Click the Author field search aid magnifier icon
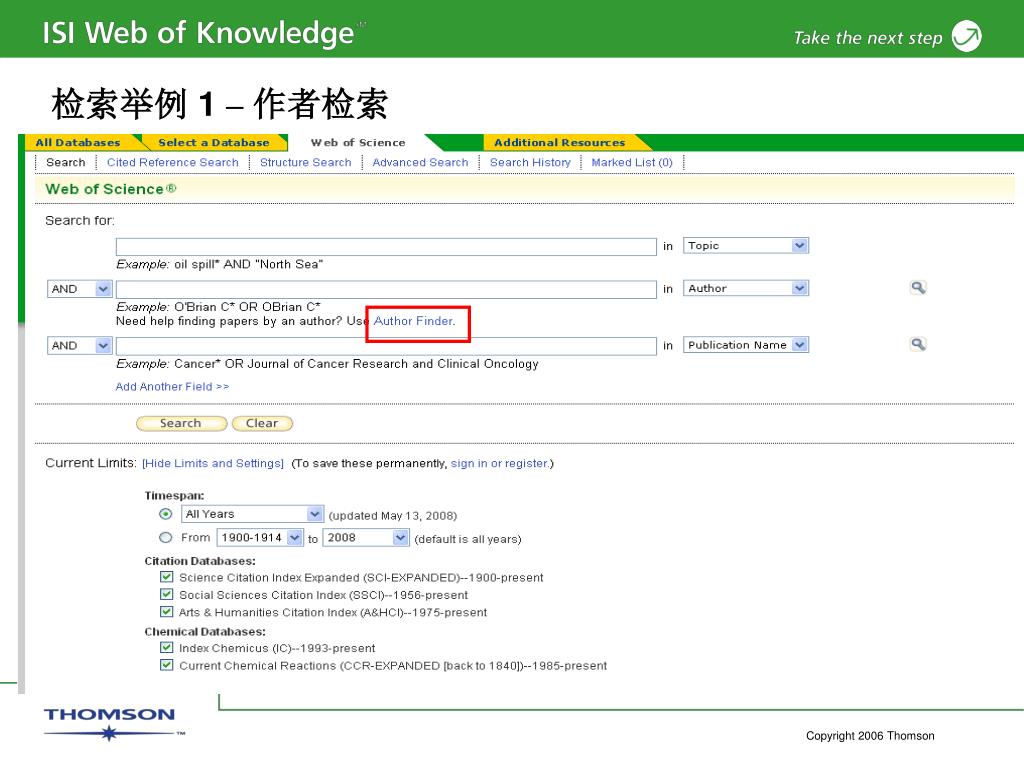The width and height of the screenshot is (1024, 768). (917, 288)
